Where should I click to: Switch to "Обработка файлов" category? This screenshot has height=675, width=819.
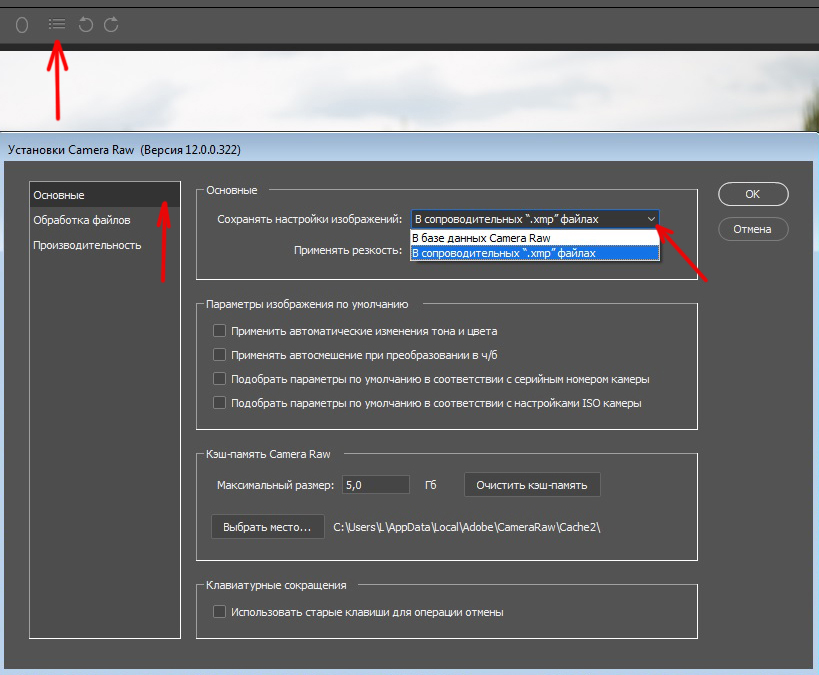tap(81, 219)
